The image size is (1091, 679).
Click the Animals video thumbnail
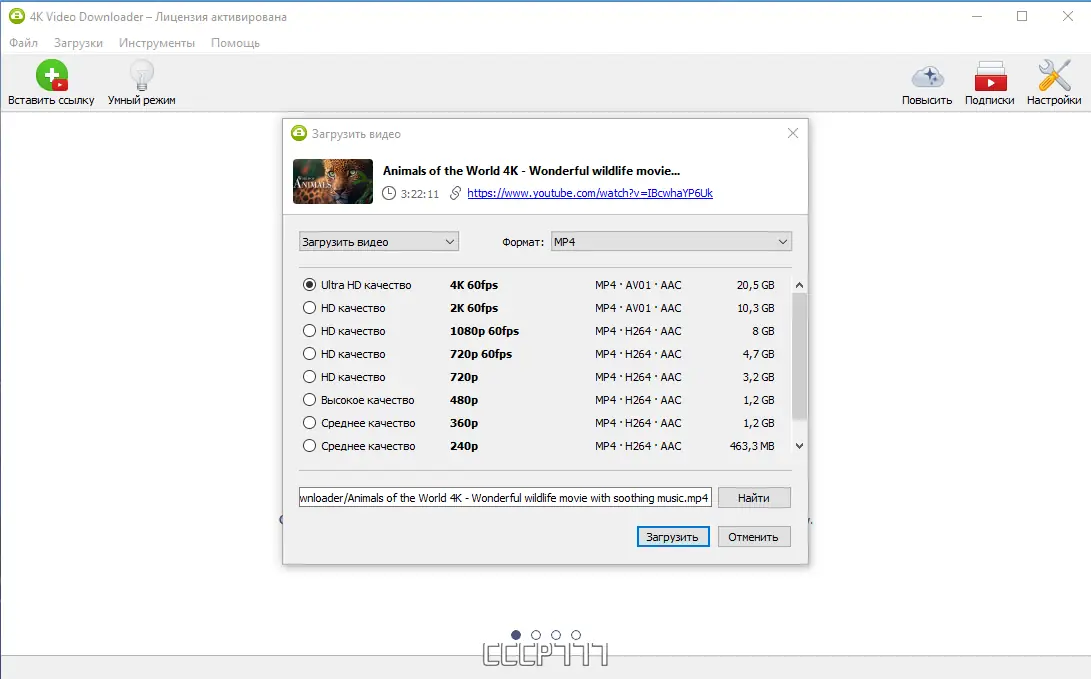[x=333, y=182]
